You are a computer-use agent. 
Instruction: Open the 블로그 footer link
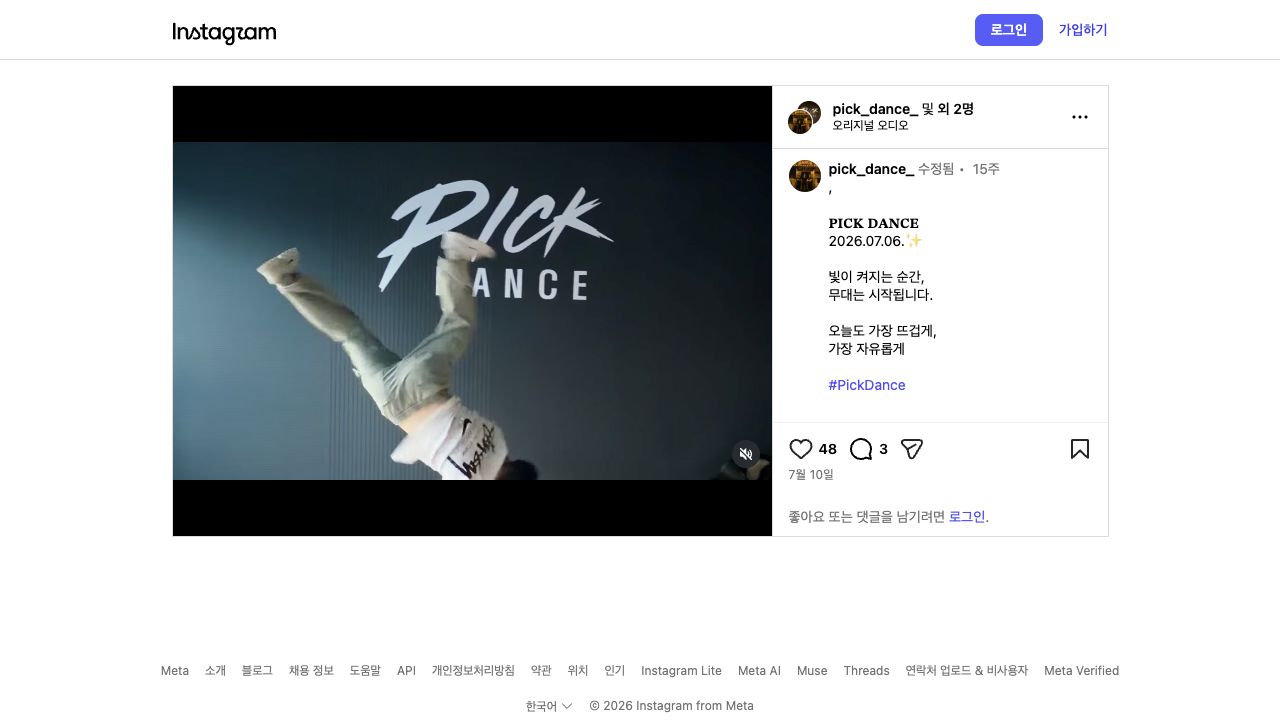(257, 671)
